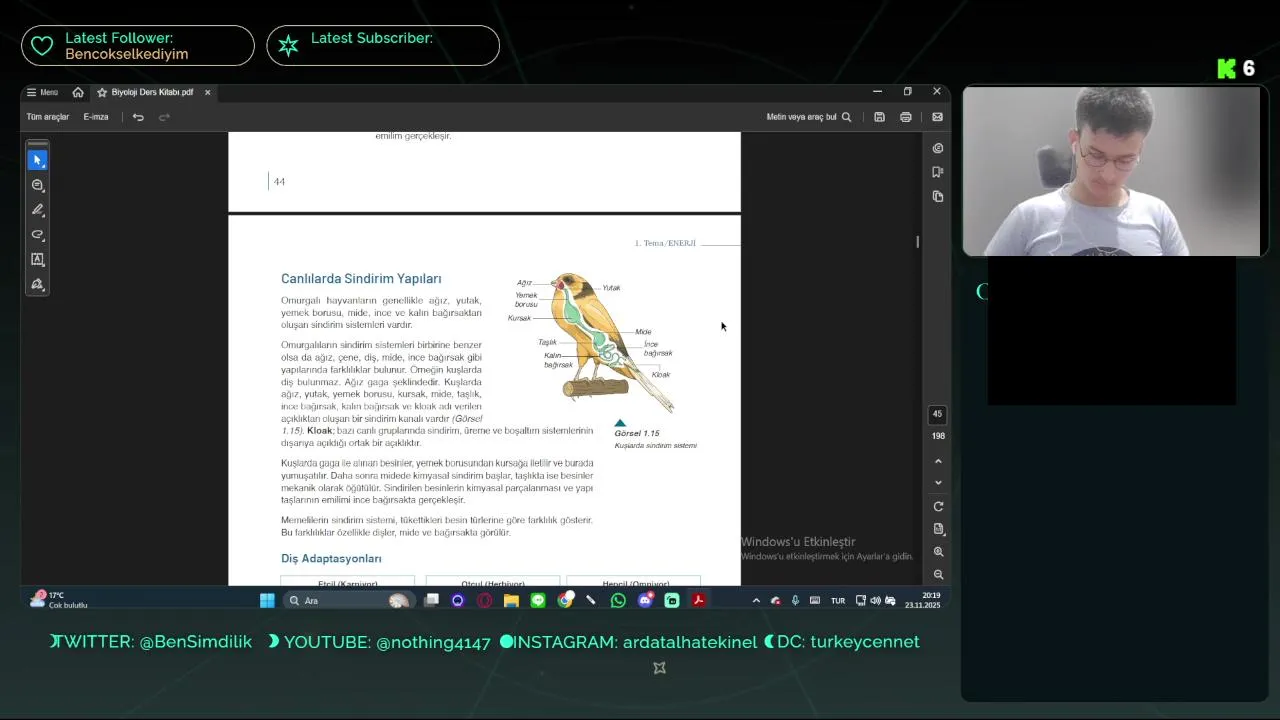Choose the add comment tool

(38, 185)
